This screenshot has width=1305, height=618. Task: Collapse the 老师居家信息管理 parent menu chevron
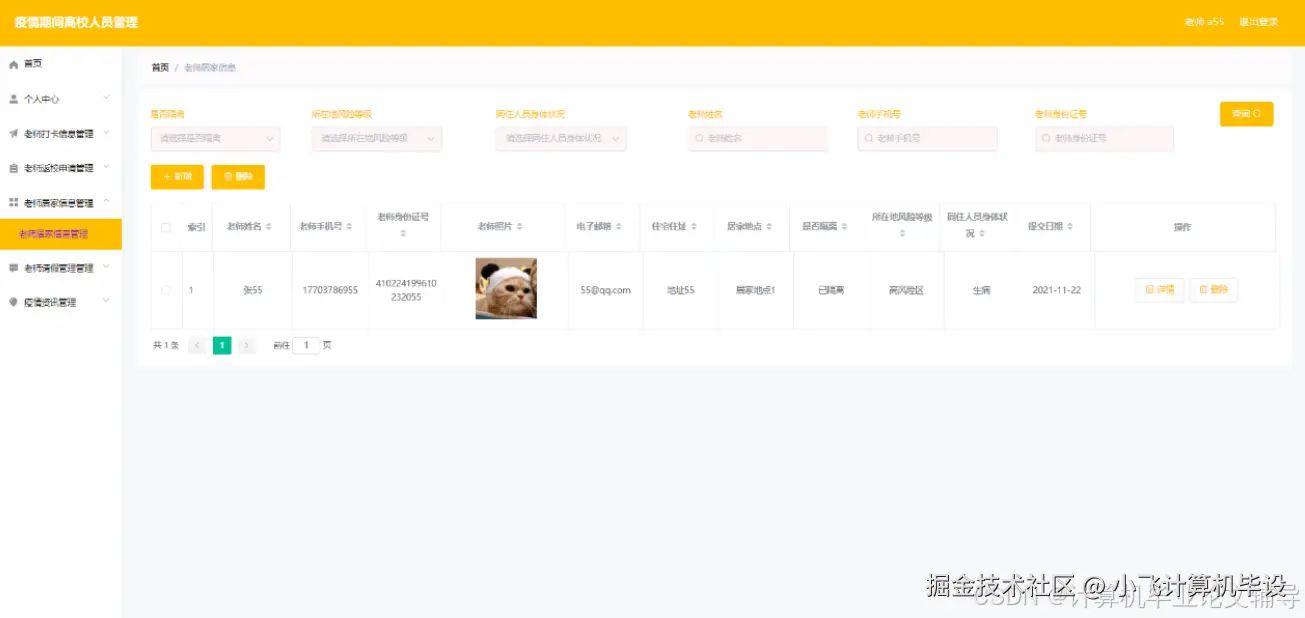(x=106, y=202)
